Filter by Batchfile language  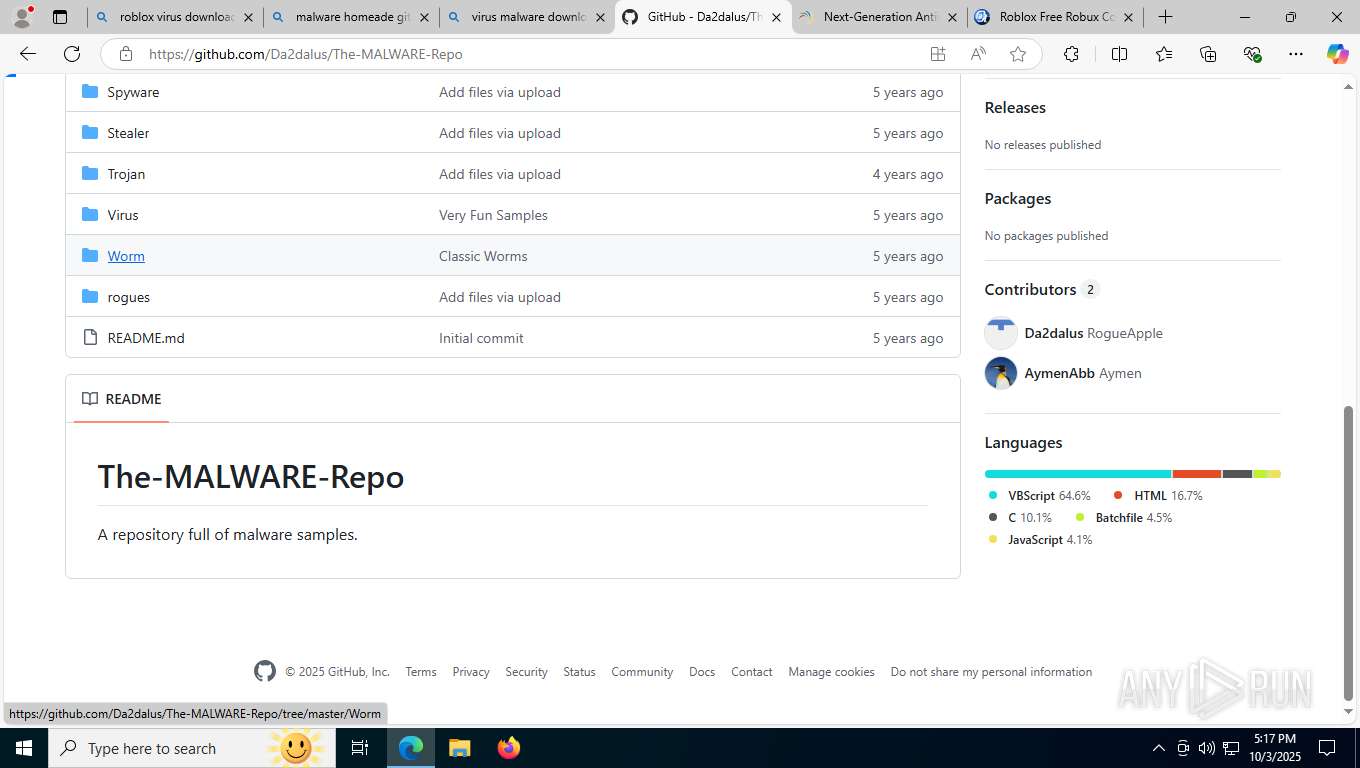(x=1123, y=518)
